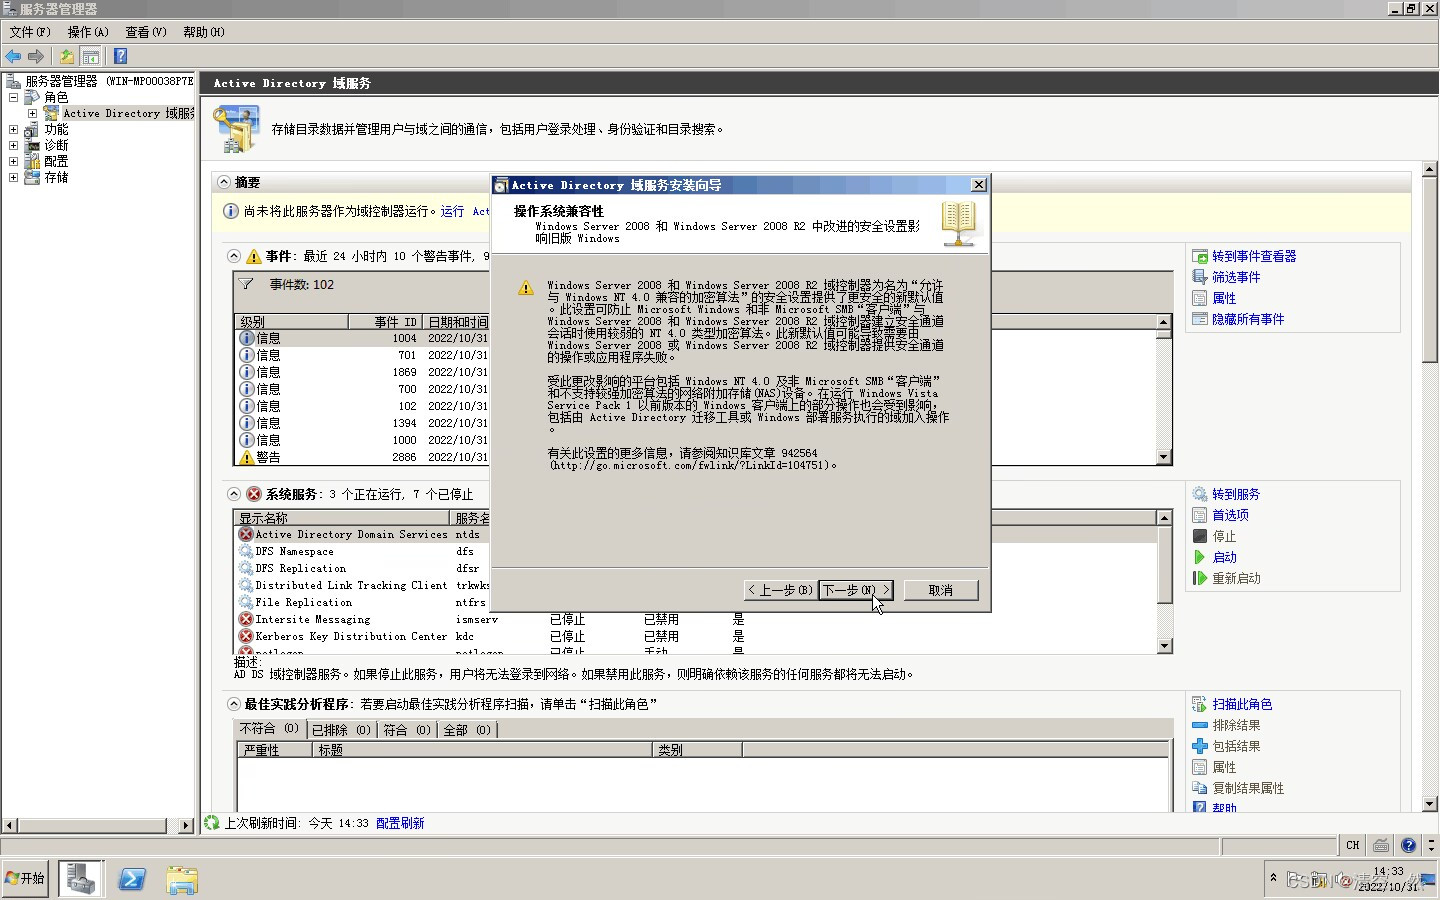This screenshot has width=1440, height=900.
Task: Open Windows Explorer taskbar icon
Action: point(182,879)
